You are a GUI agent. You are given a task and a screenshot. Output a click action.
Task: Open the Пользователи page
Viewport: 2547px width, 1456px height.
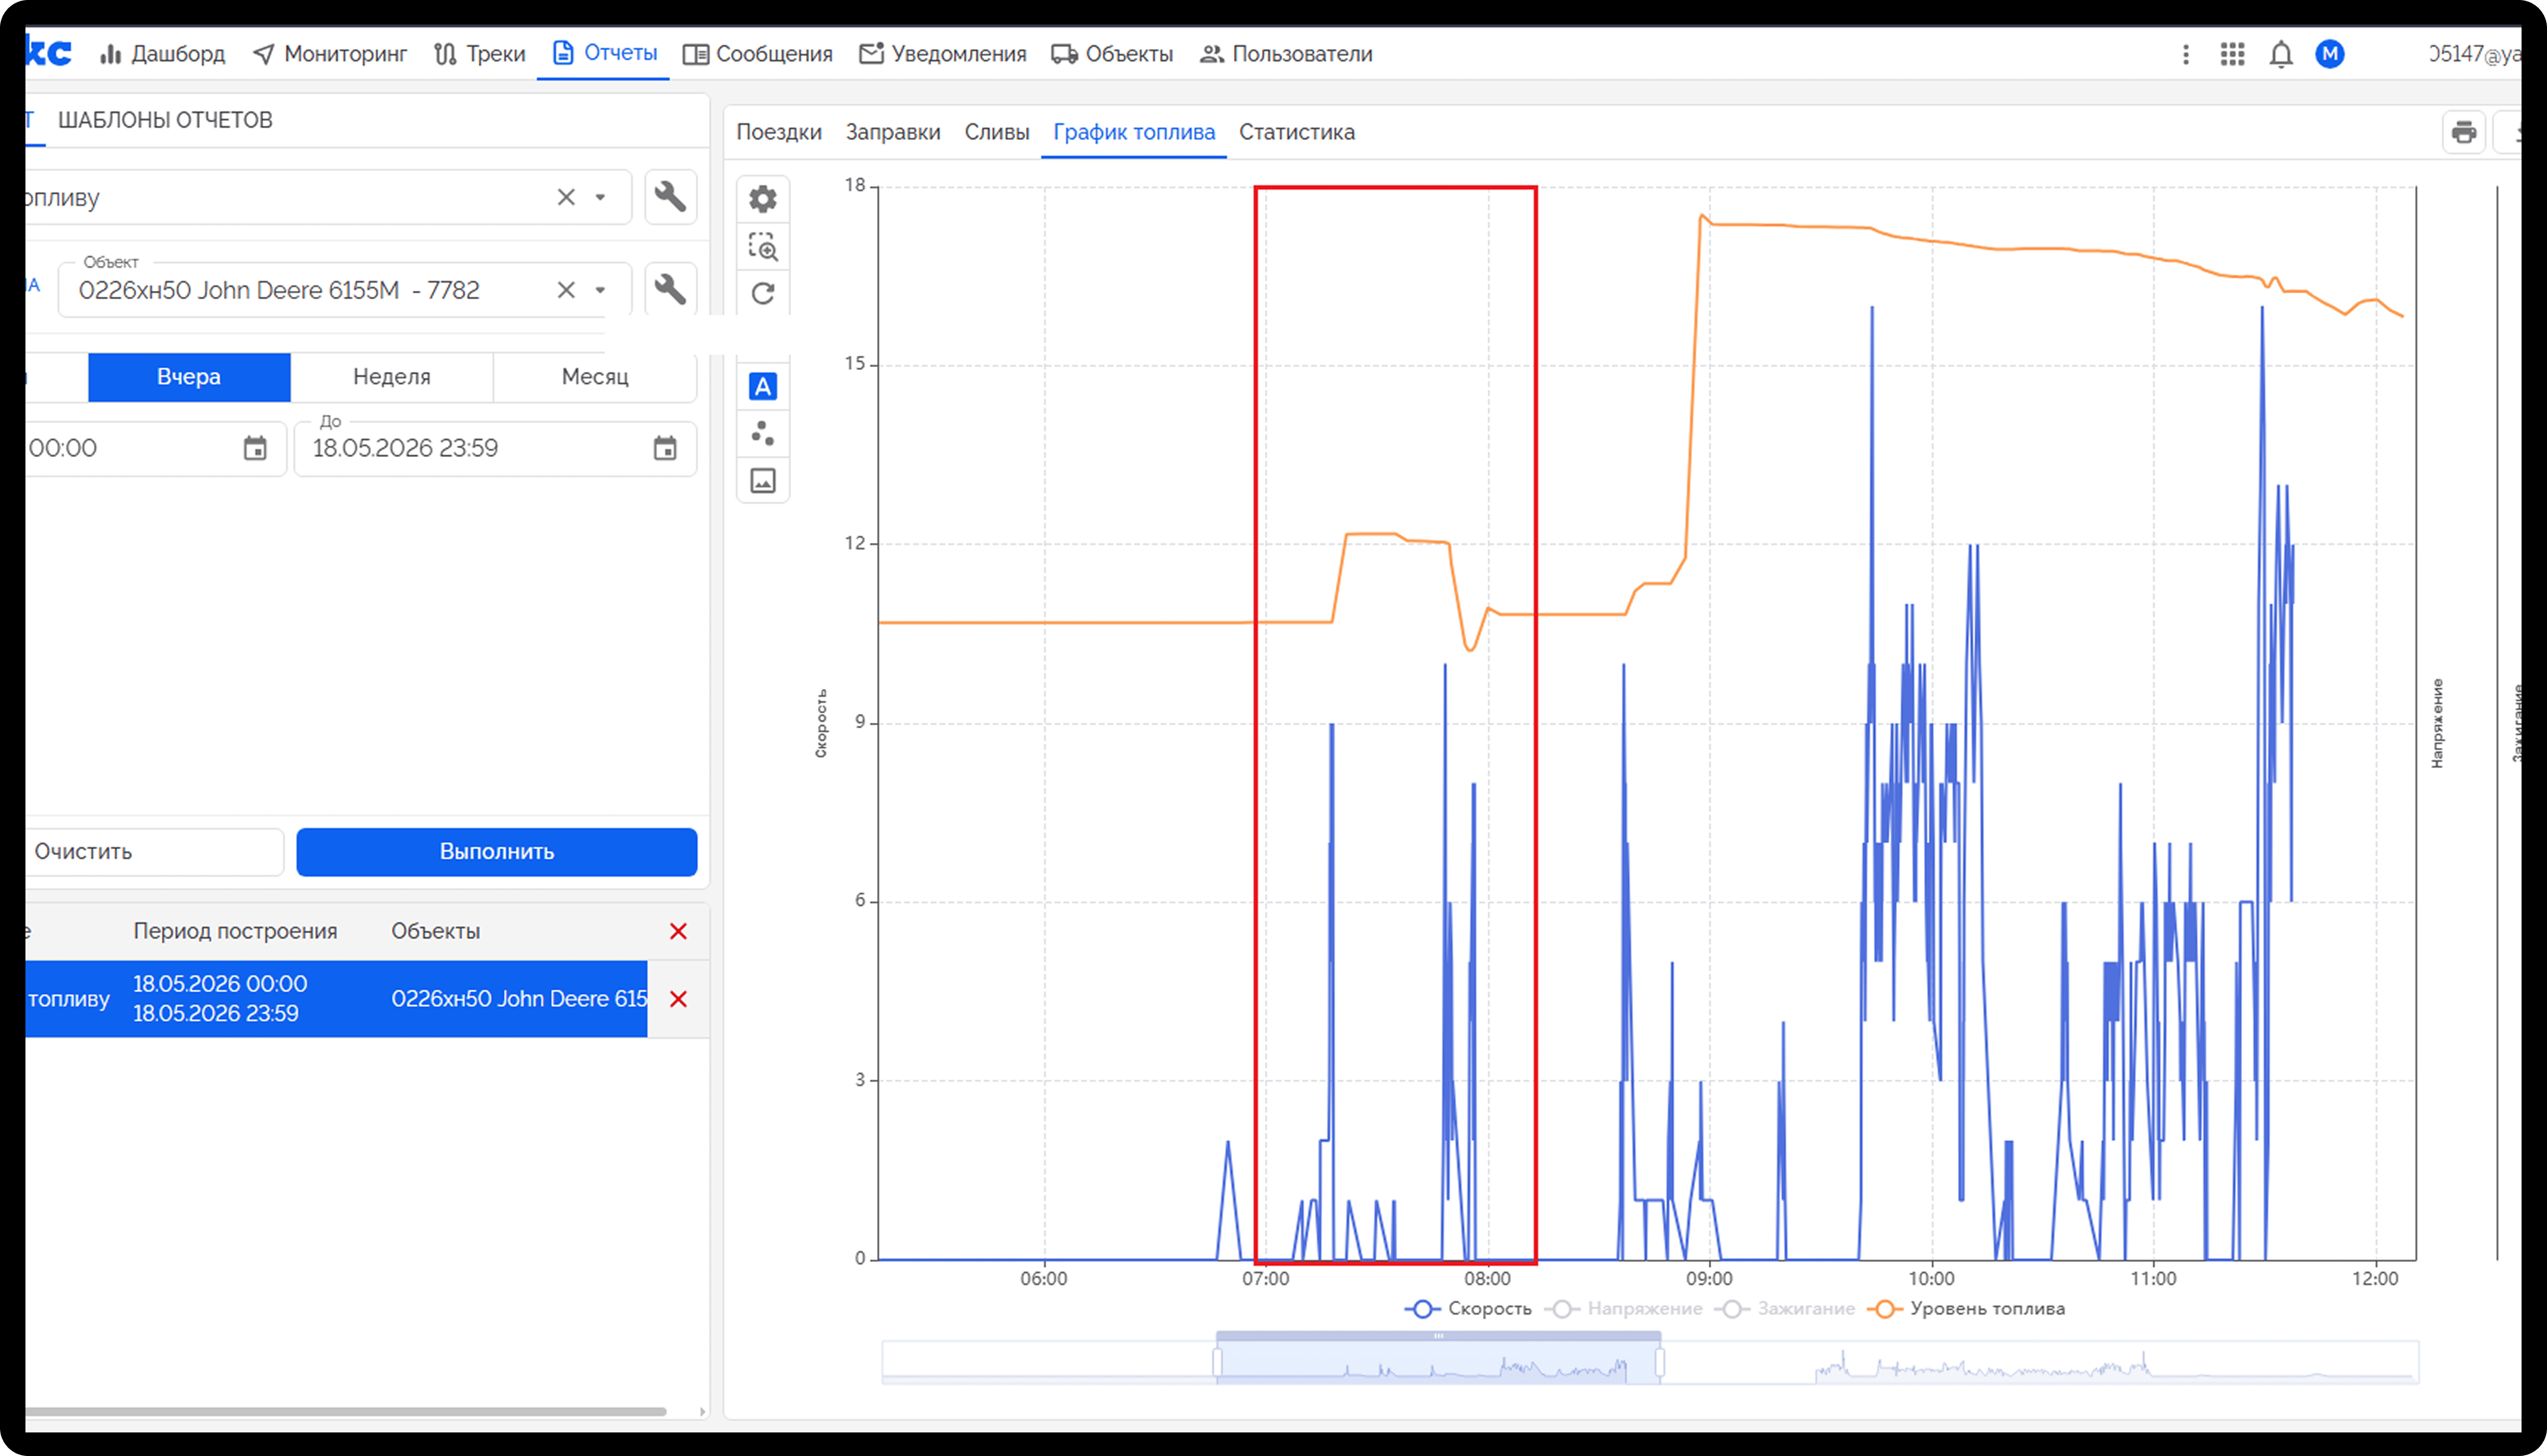(x=1286, y=54)
